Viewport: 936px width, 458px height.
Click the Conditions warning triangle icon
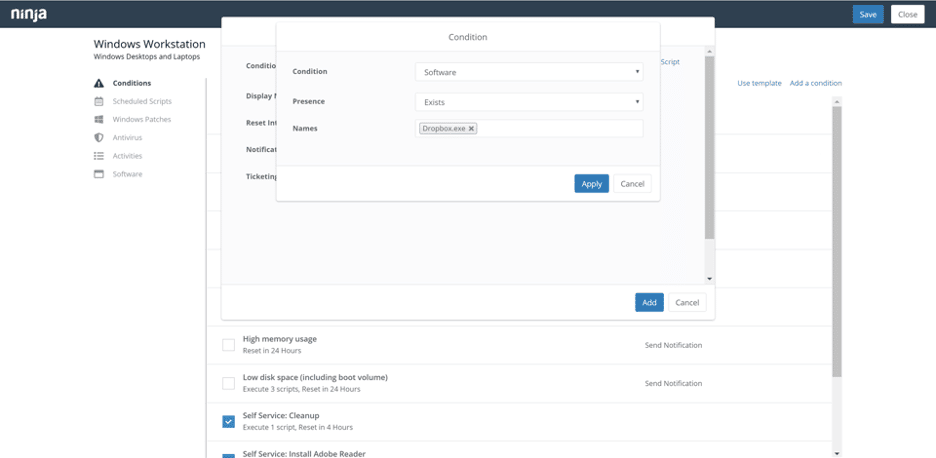pos(99,84)
